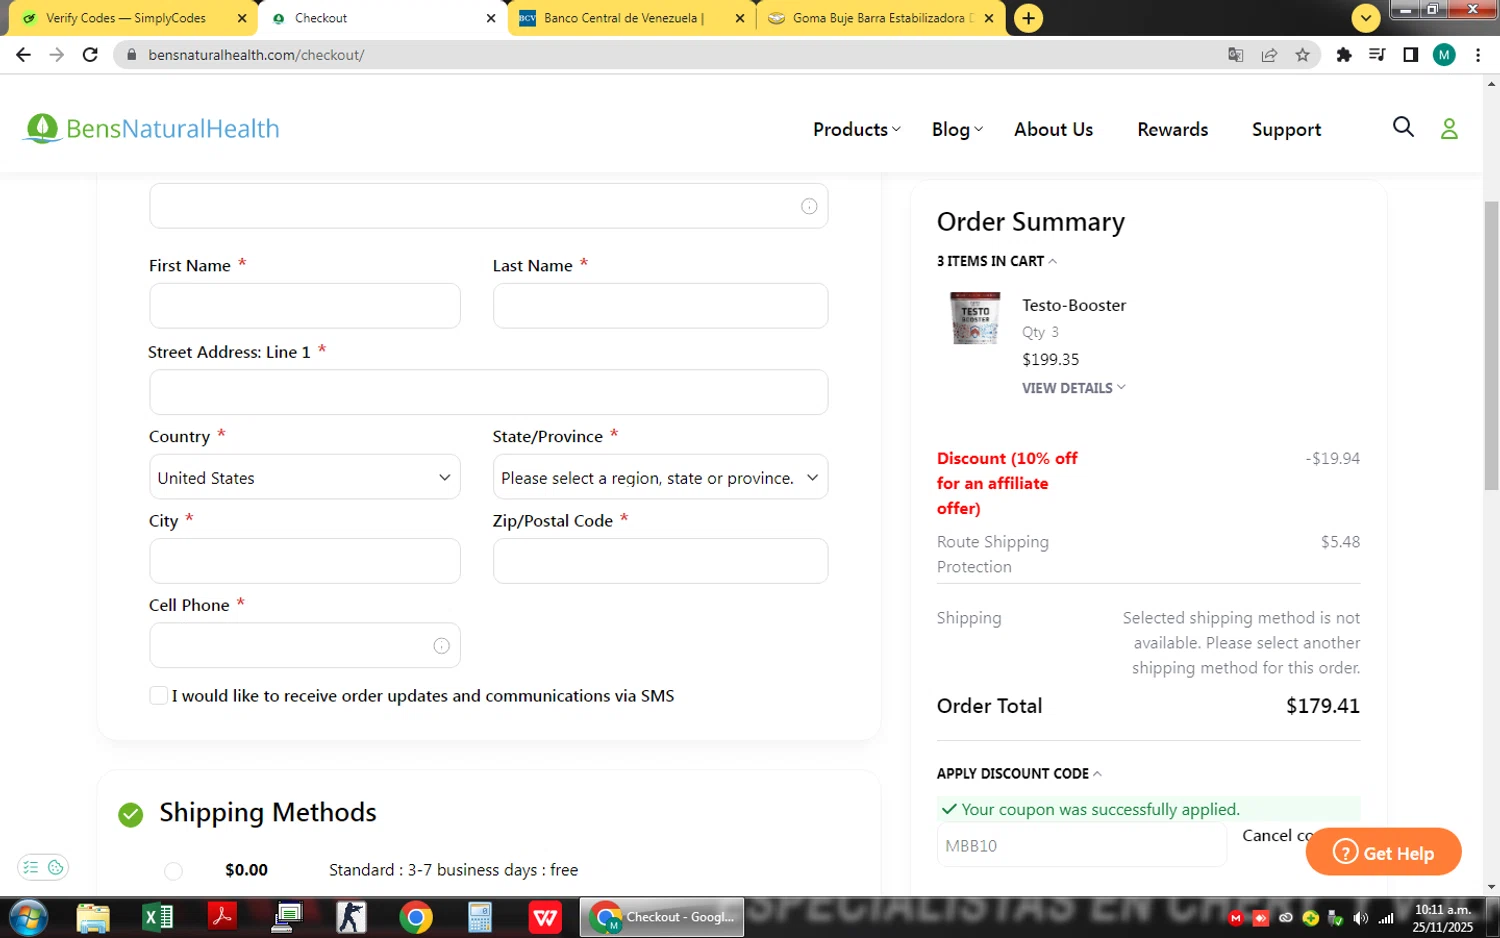Click the volume speaker icon in system tray
The image size is (1500, 938).
point(1360,918)
